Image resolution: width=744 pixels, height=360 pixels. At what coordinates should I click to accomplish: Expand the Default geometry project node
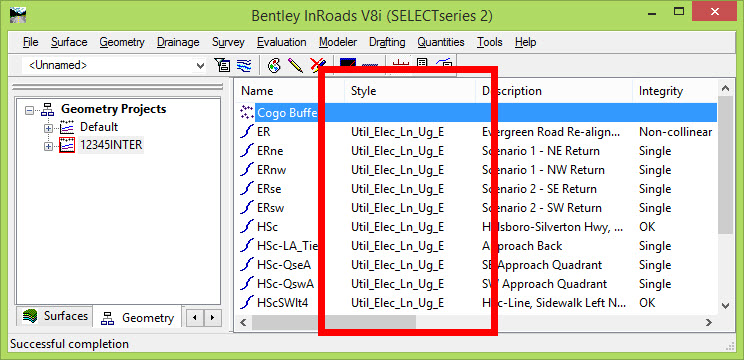point(48,128)
